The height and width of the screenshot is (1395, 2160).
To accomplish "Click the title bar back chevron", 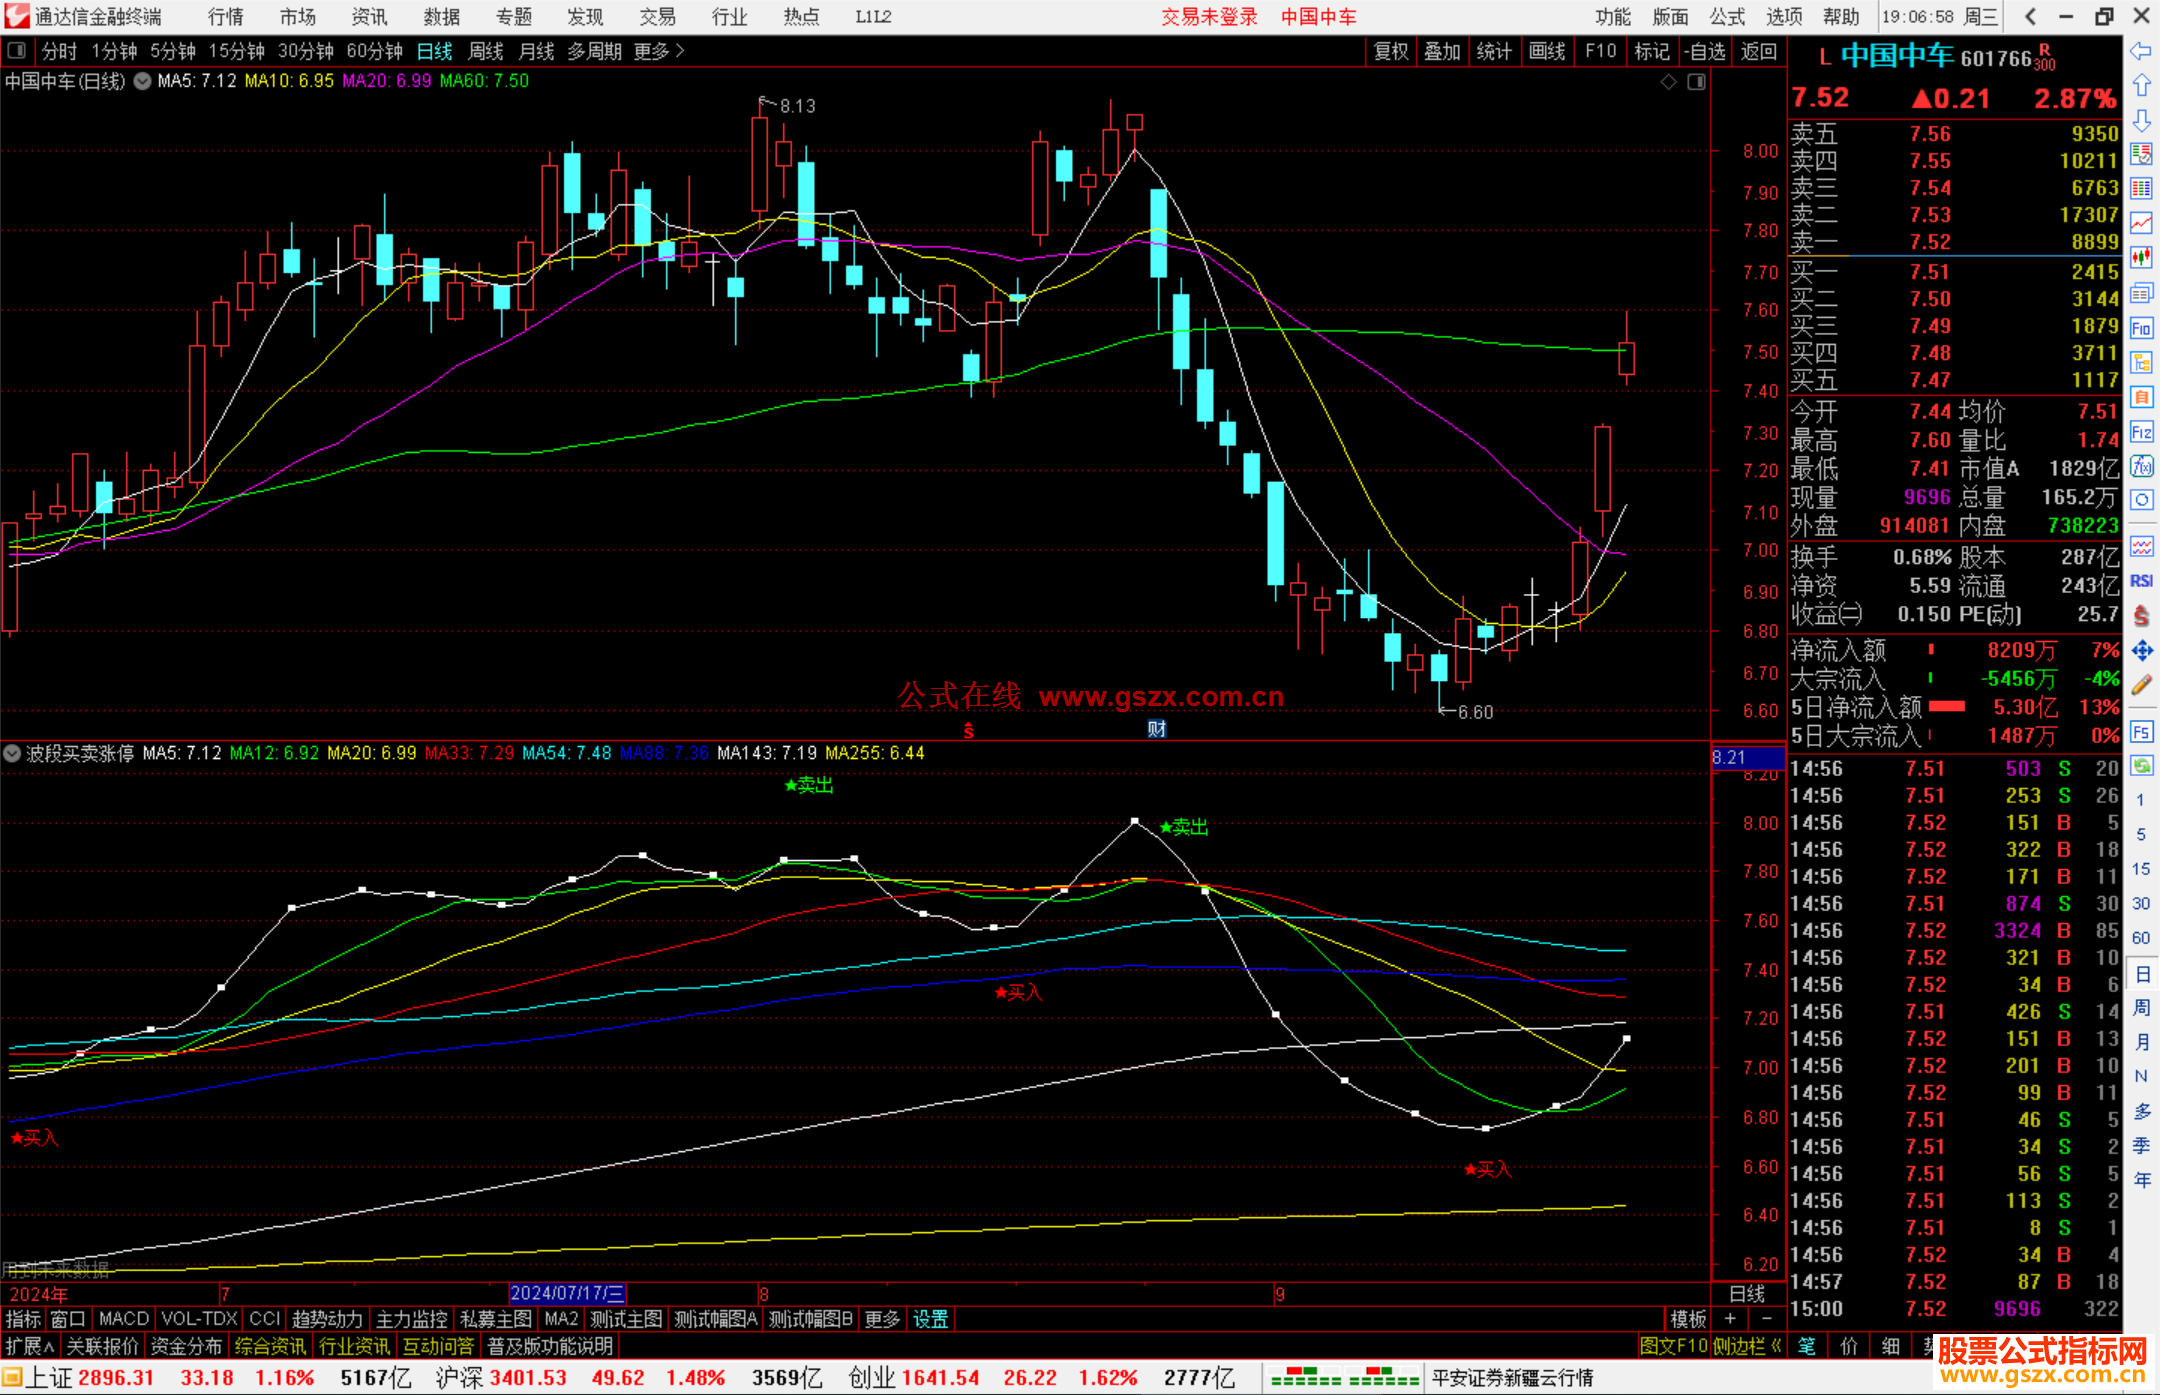I will click(2029, 17).
